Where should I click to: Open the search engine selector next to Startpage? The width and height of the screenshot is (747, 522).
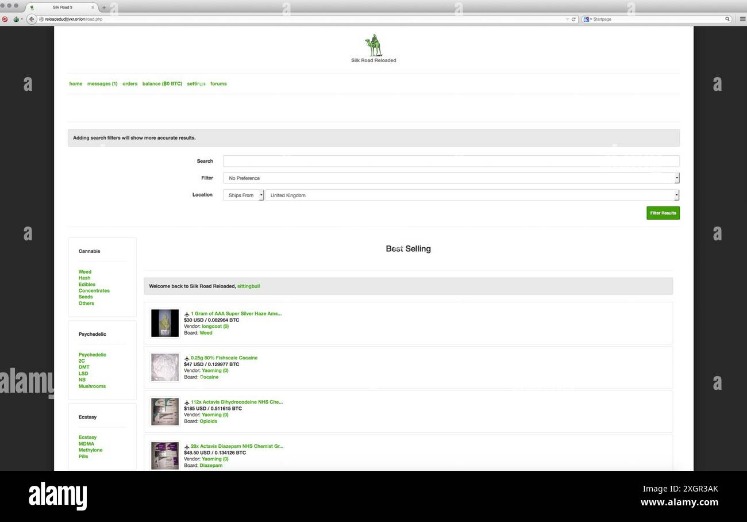pyautogui.click(x=587, y=19)
